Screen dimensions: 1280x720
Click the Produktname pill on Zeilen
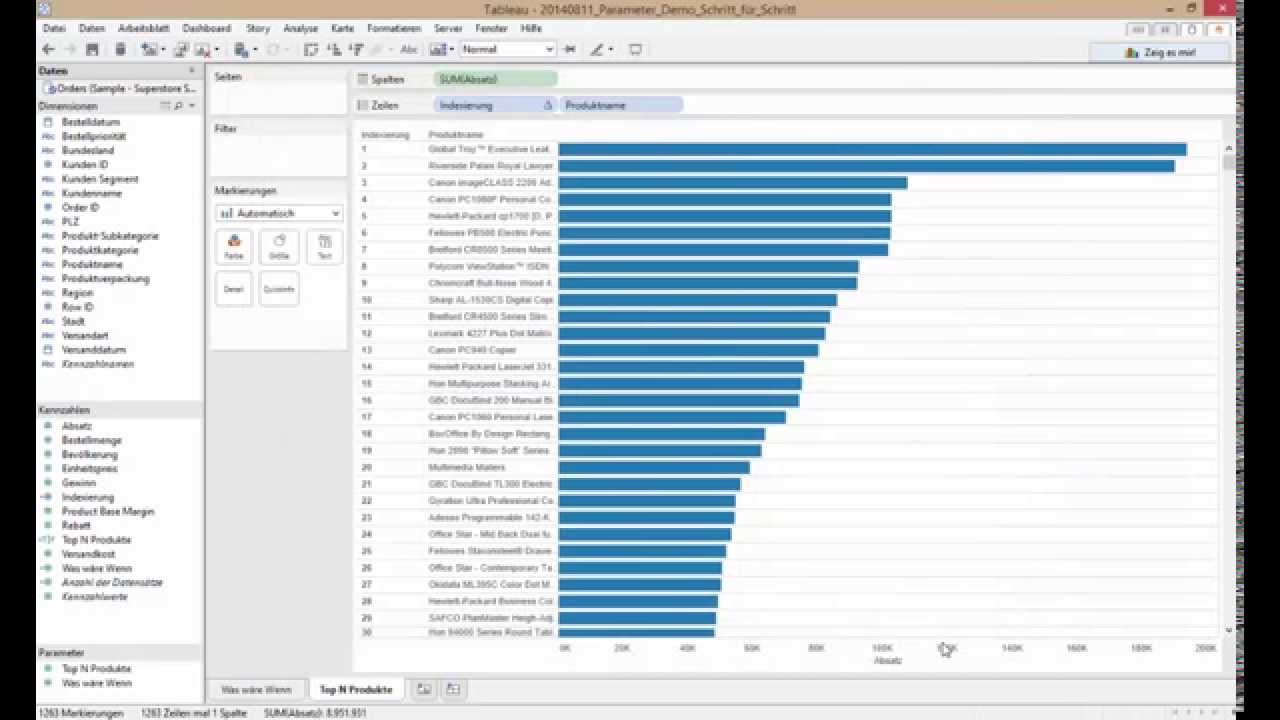point(621,105)
